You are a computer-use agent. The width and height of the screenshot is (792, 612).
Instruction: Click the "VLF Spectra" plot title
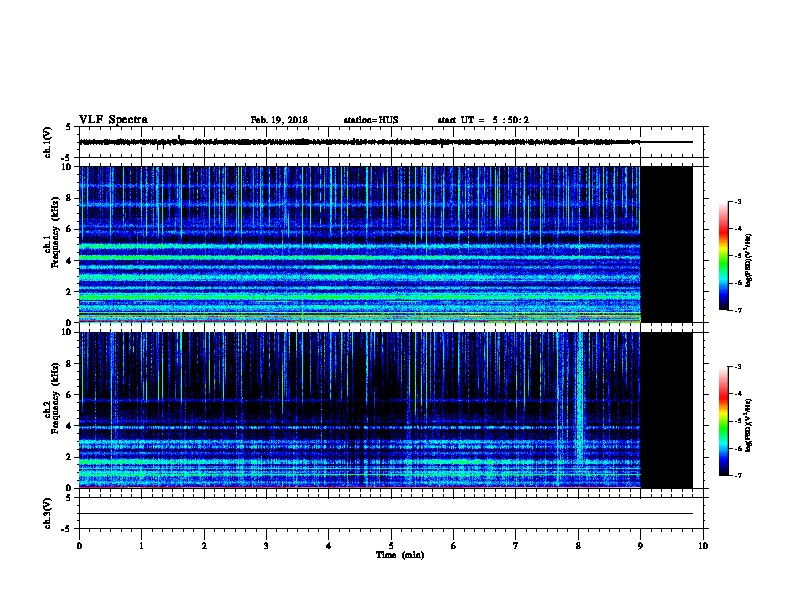(x=113, y=120)
